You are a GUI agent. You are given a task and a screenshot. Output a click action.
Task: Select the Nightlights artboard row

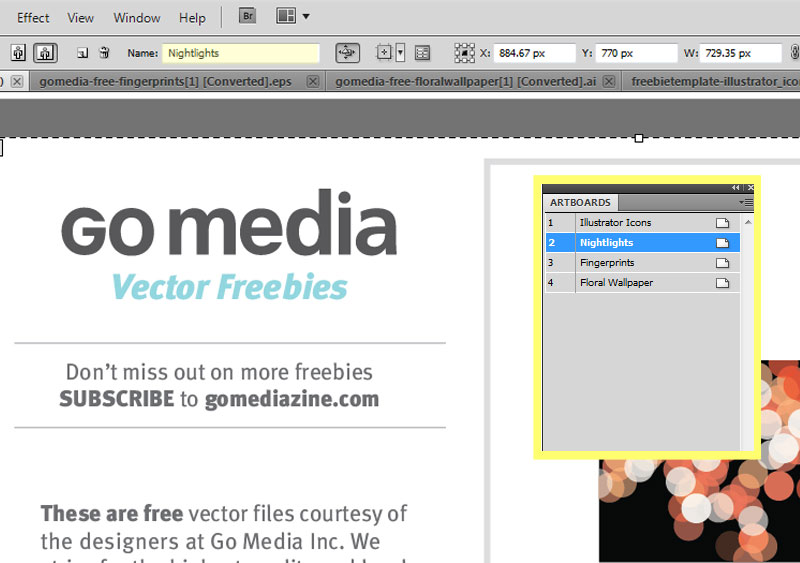643,242
